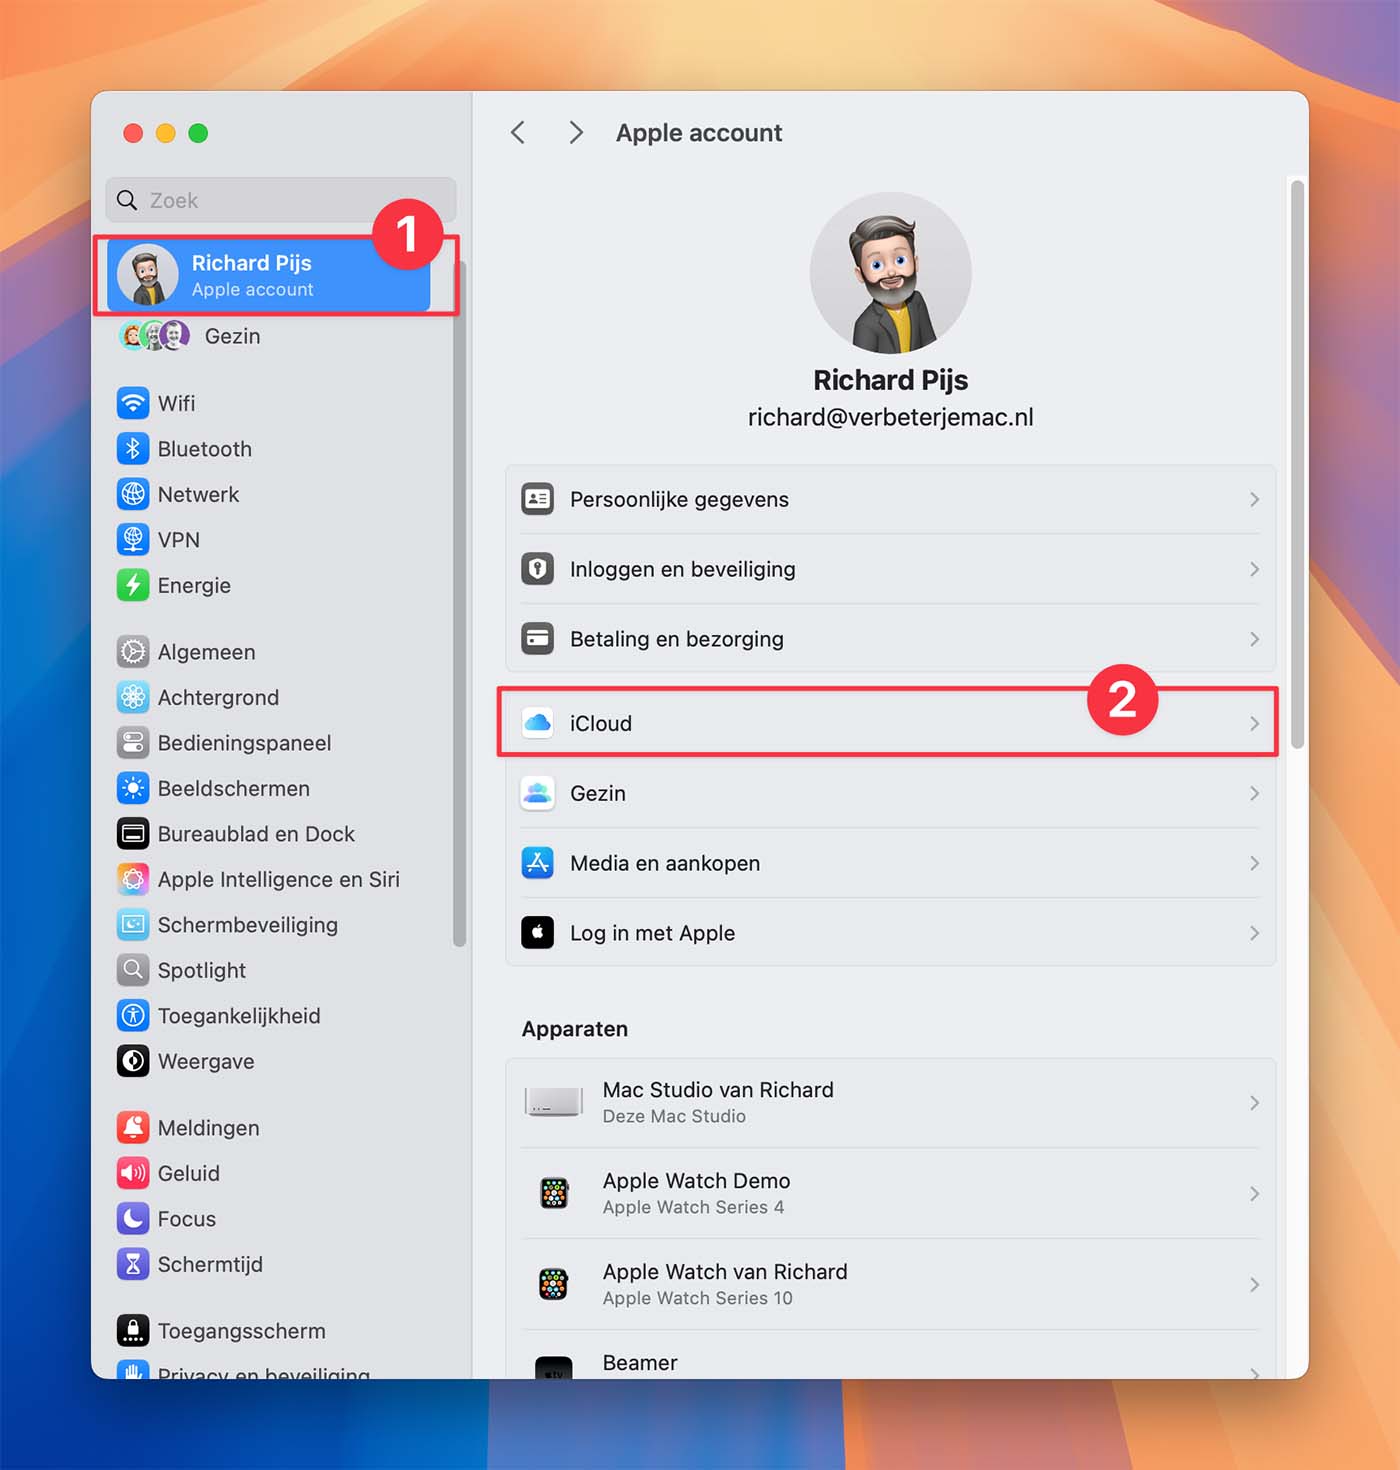The image size is (1400, 1470).
Task: Open Mac Studio van Richard chevron
Action: [x=1254, y=1103]
